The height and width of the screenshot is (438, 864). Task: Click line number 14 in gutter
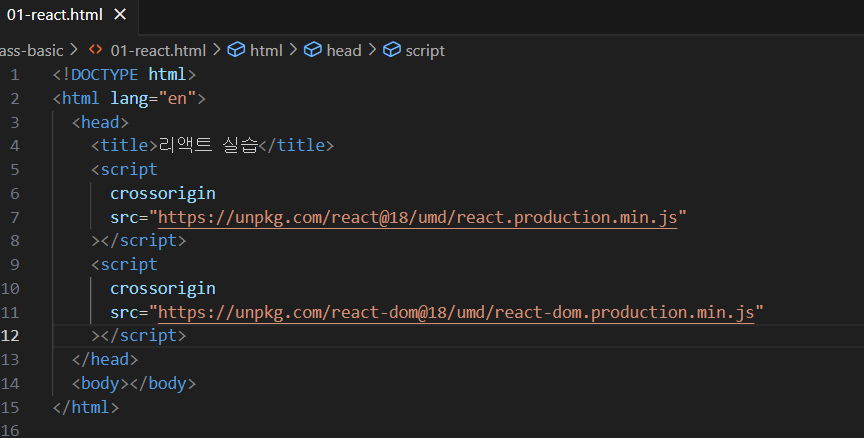pyautogui.click(x=10, y=383)
